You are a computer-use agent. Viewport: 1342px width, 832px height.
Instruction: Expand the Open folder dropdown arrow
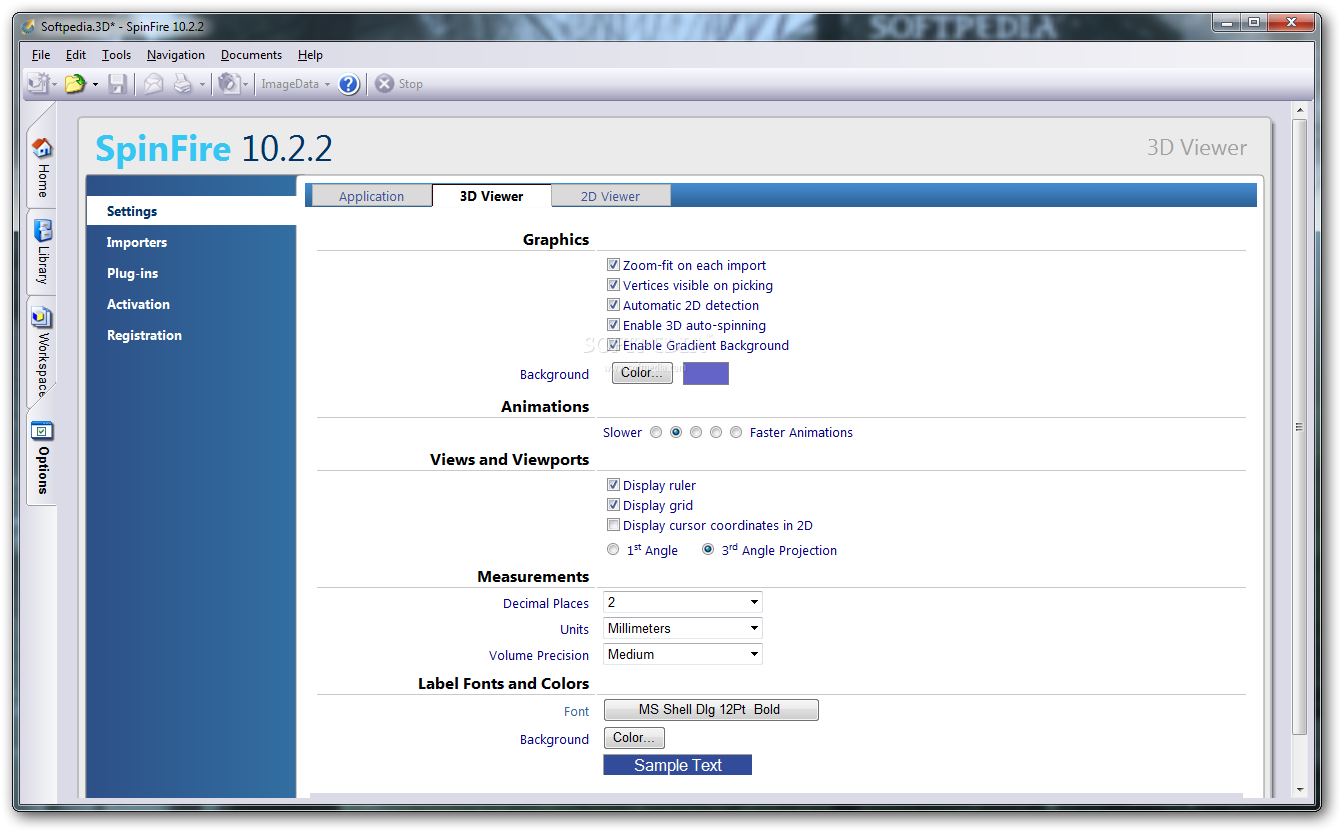(x=96, y=85)
